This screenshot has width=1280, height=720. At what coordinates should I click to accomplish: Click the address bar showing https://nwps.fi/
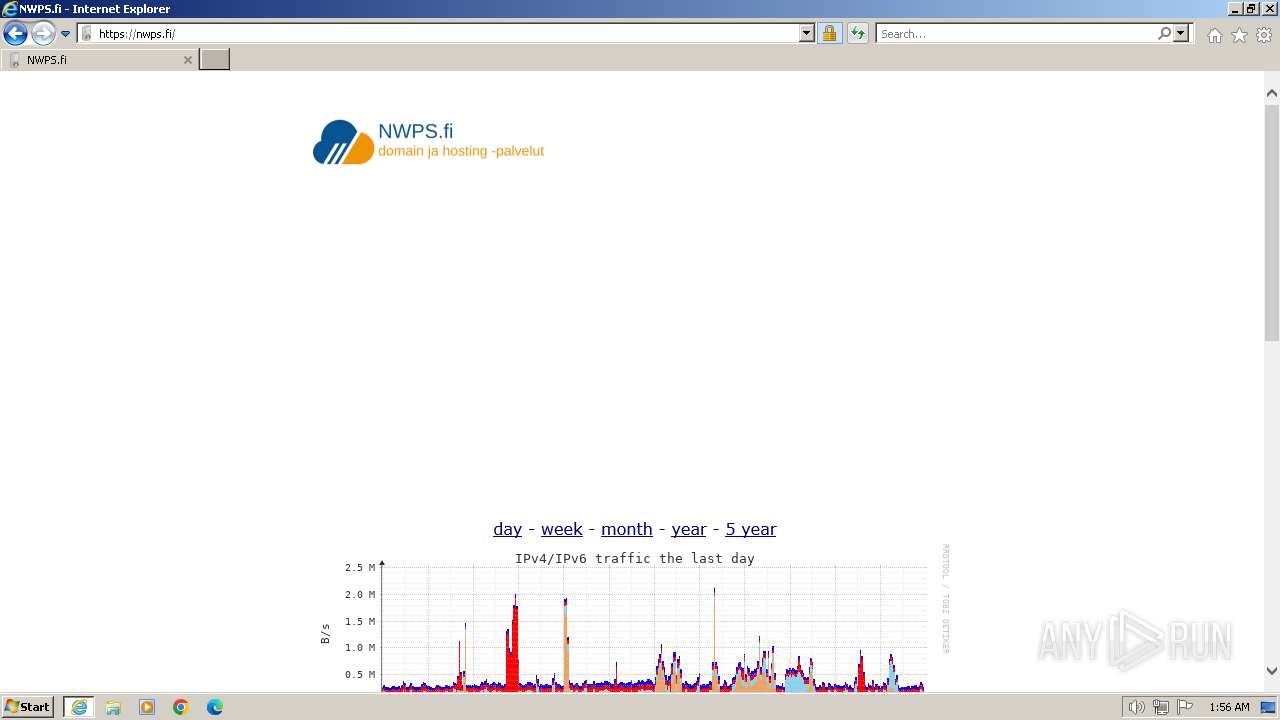(438, 33)
